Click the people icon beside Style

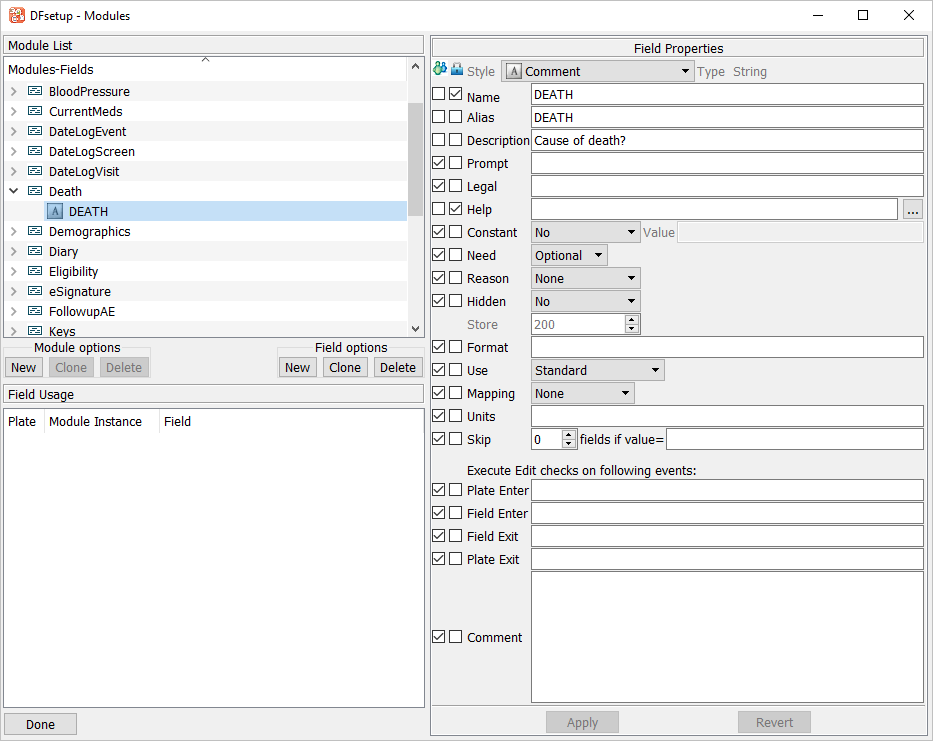(440, 70)
